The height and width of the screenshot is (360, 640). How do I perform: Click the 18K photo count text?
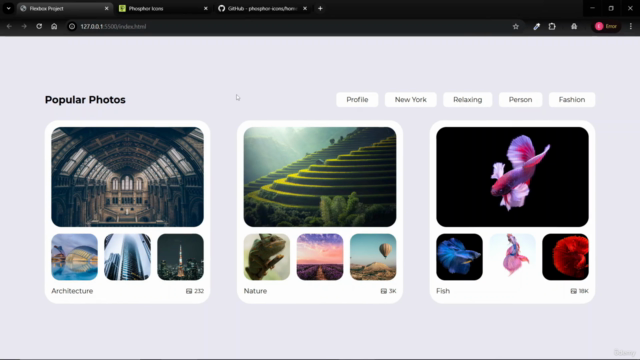[584, 291]
